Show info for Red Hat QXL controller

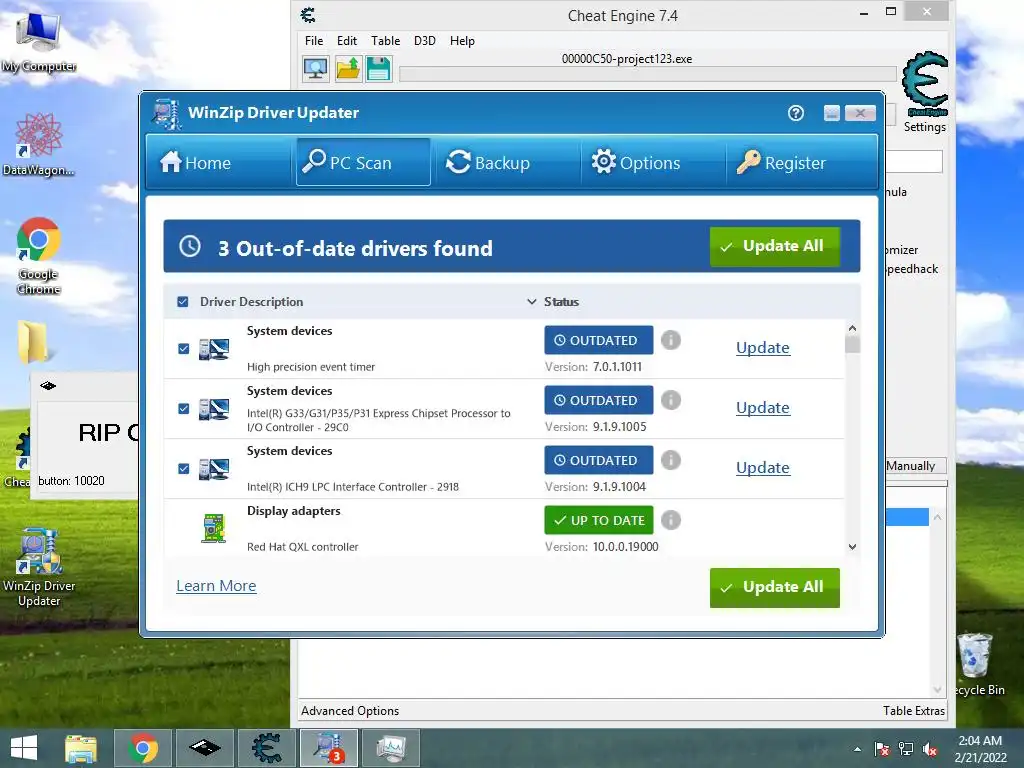(671, 520)
